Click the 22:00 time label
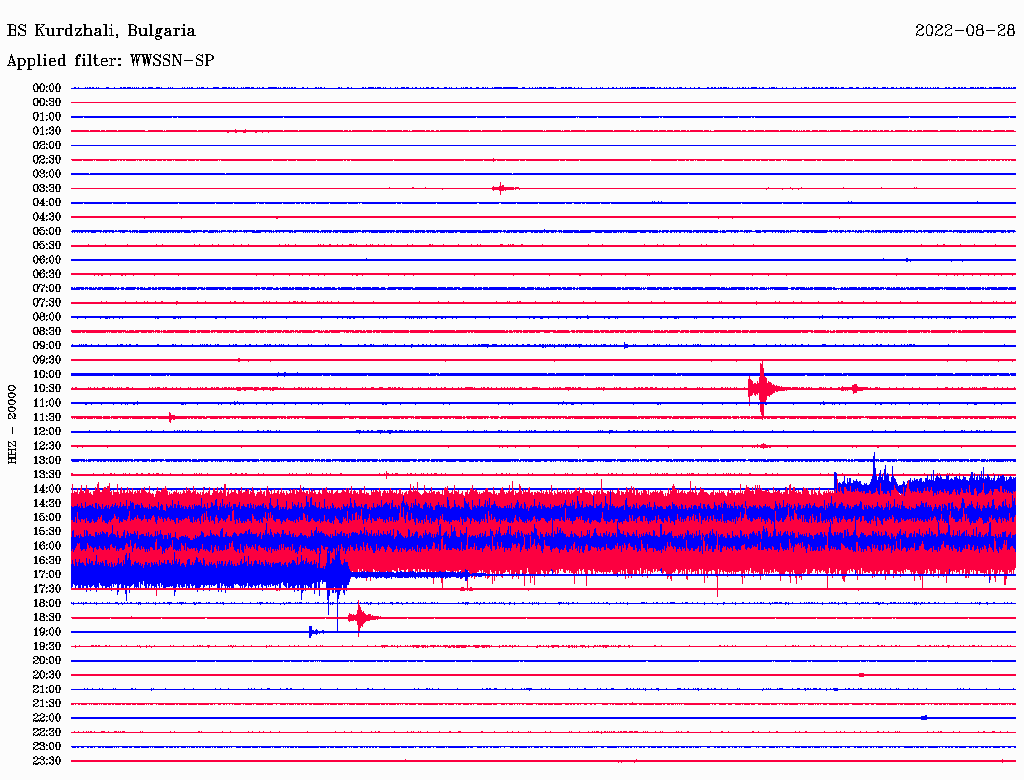 pyautogui.click(x=47, y=717)
